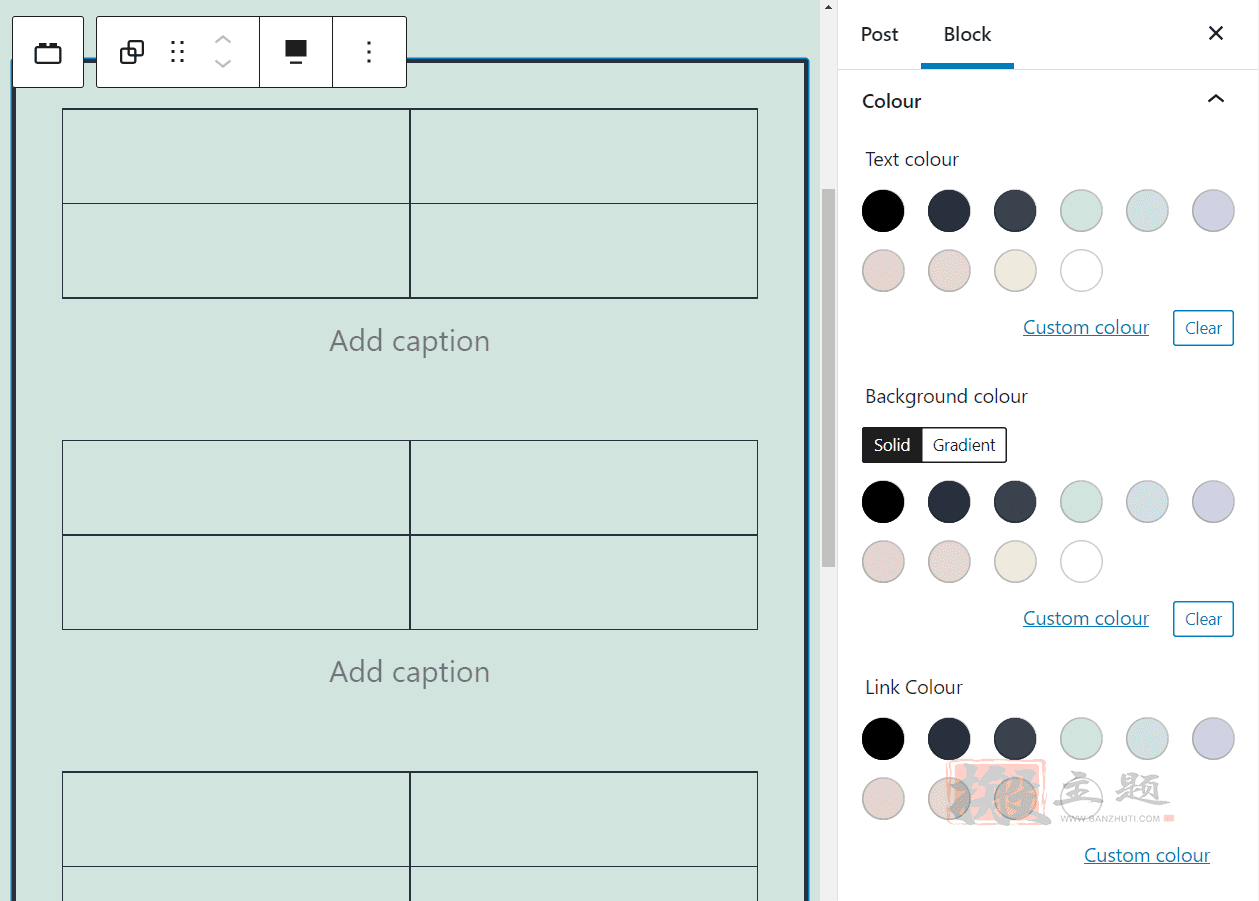Choose white Text colour swatch
Viewport: 1259px width, 901px height.
pyautogui.click(x=1081, y=270)
